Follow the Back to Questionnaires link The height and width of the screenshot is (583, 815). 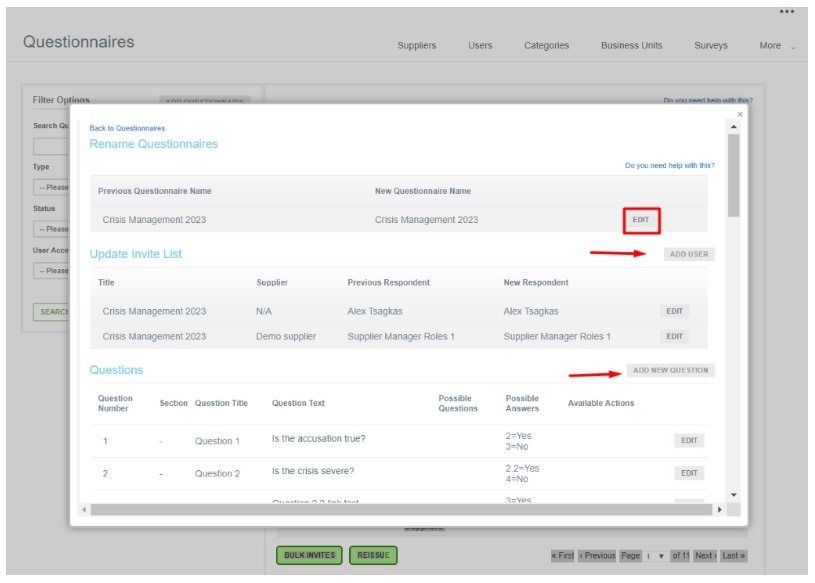tap(127, 128)
